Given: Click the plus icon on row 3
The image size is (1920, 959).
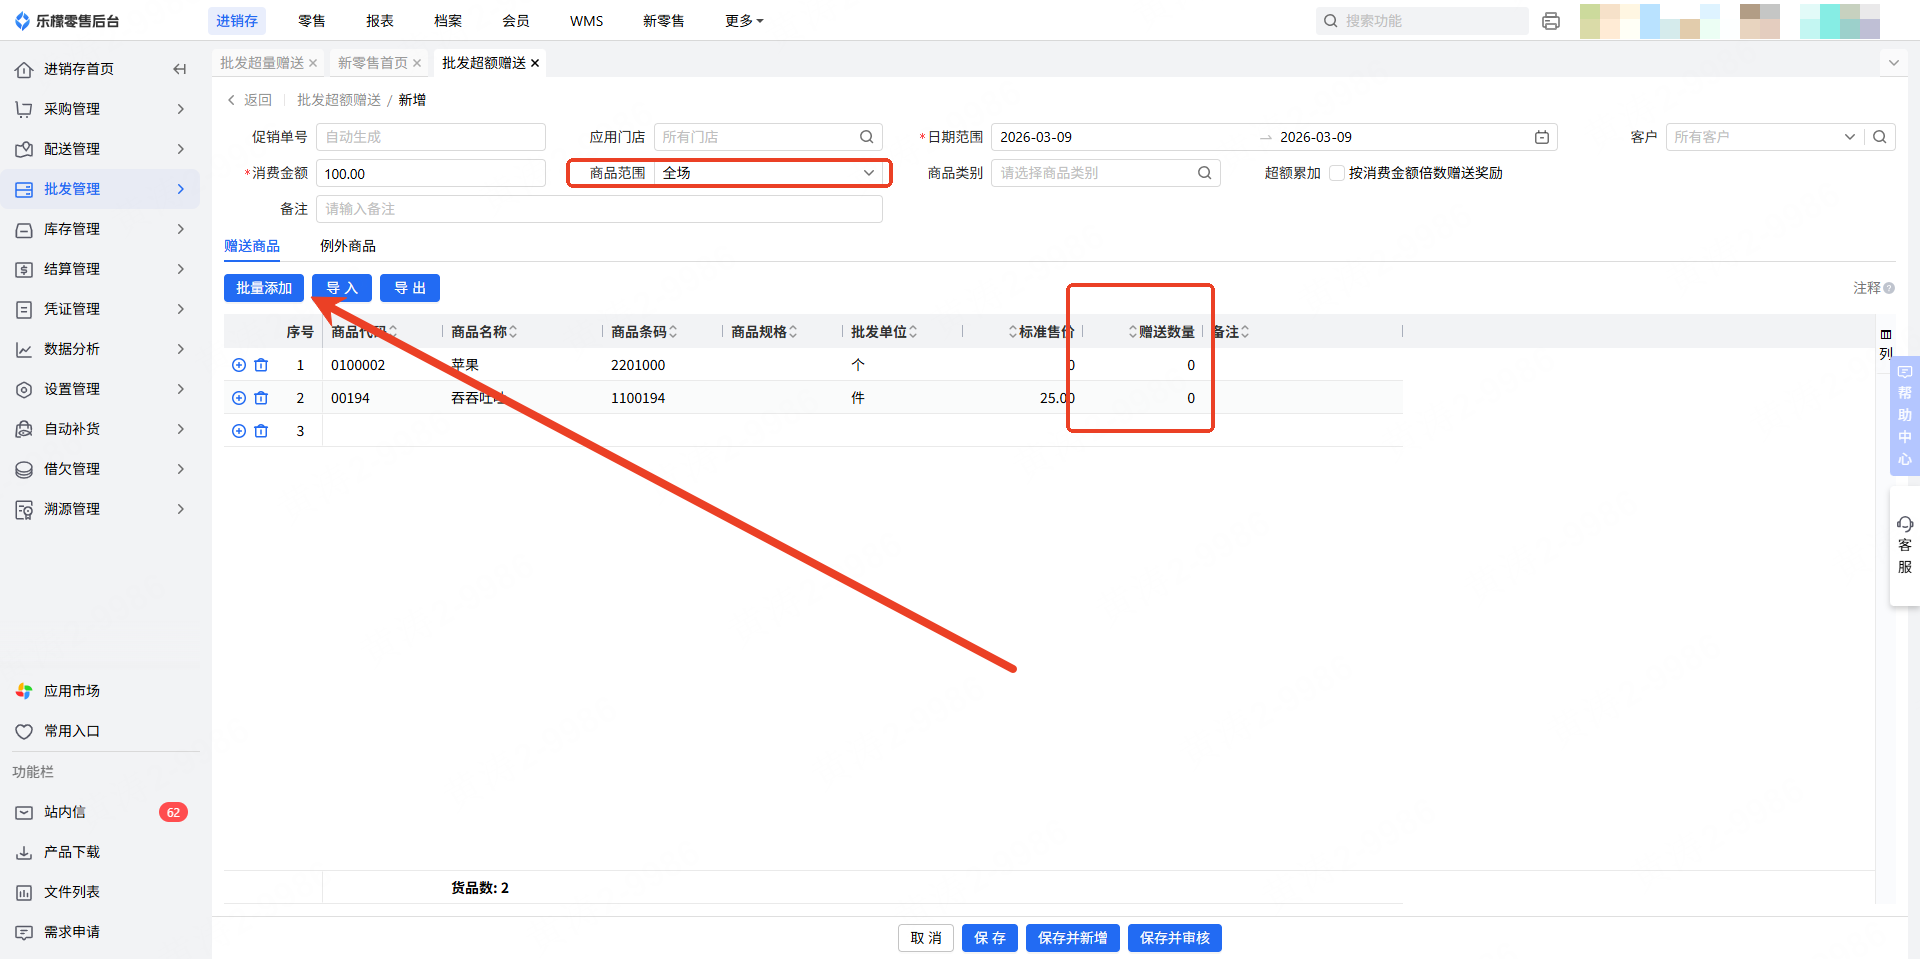Looking at the screenshot, I should [239, 431].
